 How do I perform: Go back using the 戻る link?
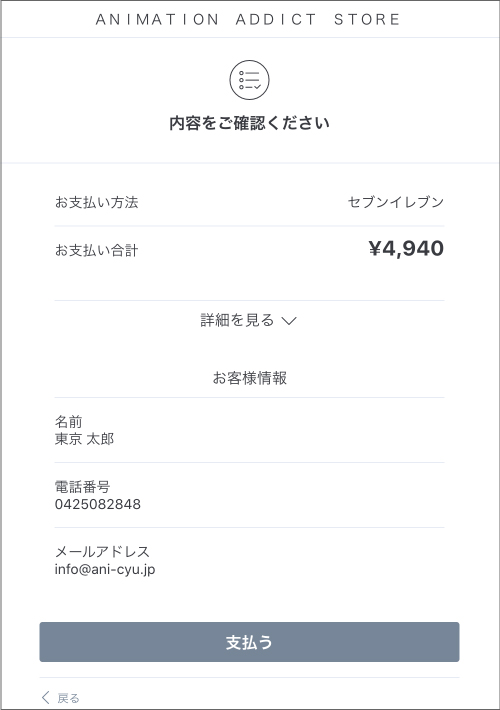(61, 698)
